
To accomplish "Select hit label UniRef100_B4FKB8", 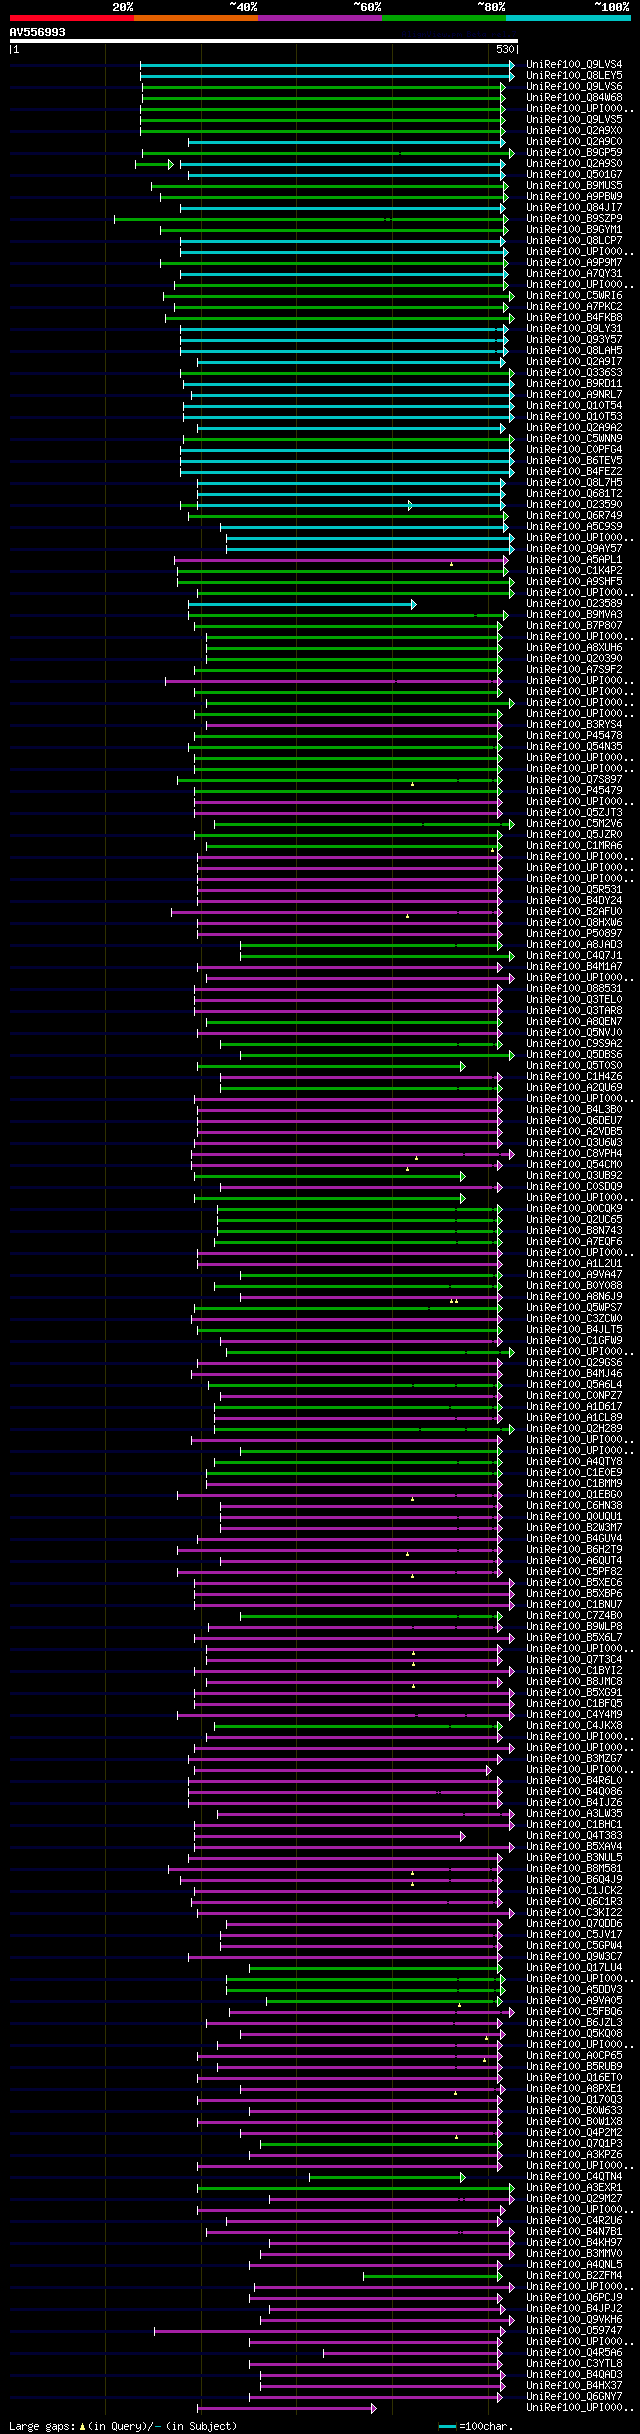I will pyautogui.click(x=574, y=317).
